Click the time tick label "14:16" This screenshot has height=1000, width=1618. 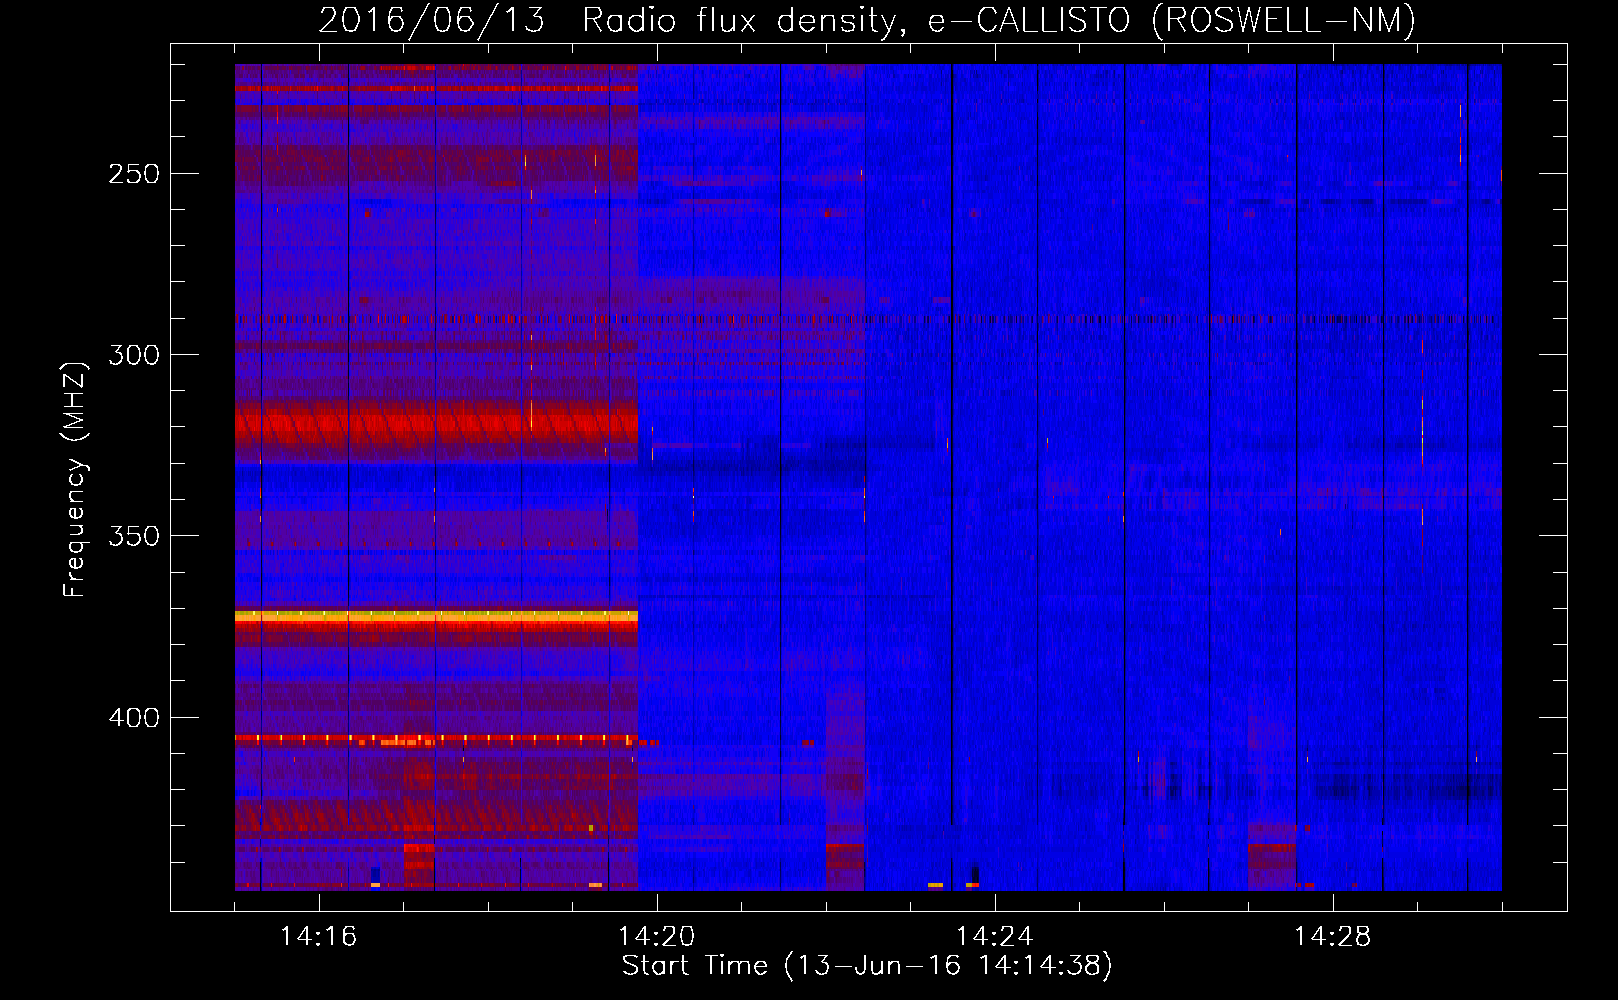click(x=318, y=937)
